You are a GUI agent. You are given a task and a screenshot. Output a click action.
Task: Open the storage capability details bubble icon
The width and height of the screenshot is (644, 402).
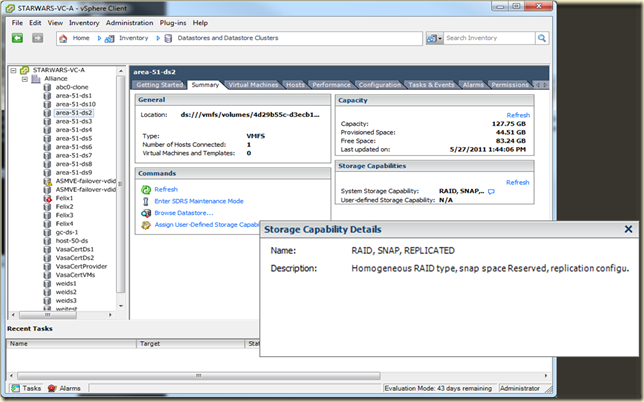[x=491, y=192]
